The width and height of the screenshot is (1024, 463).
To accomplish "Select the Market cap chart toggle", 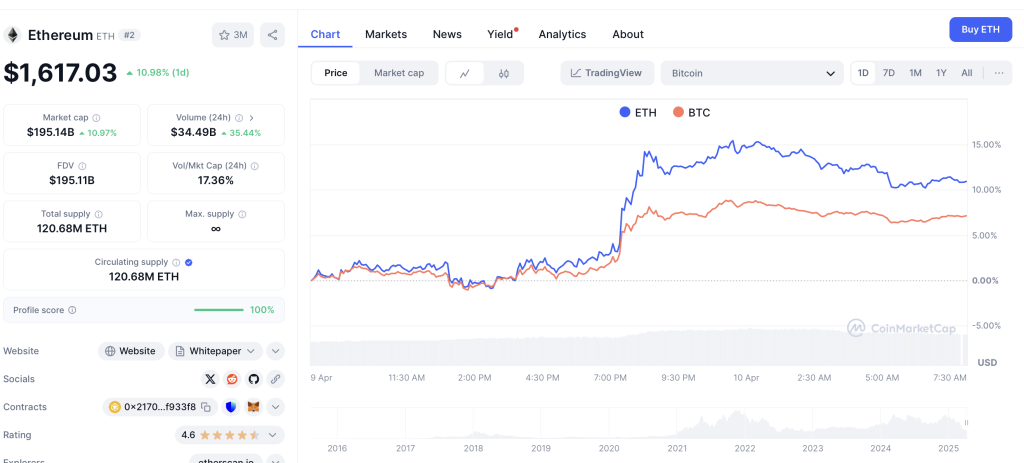I will pyautogui.click(x=399, y=73).
